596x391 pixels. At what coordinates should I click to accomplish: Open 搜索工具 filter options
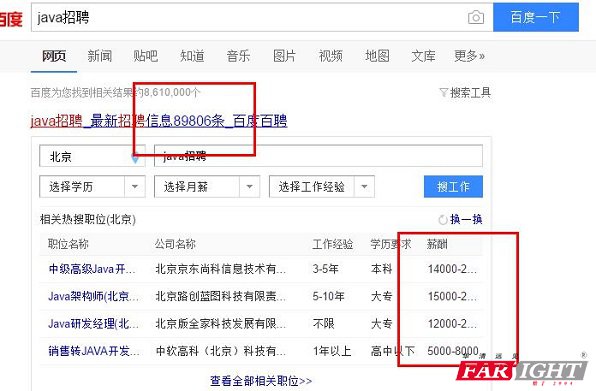[x=470, y=92]
